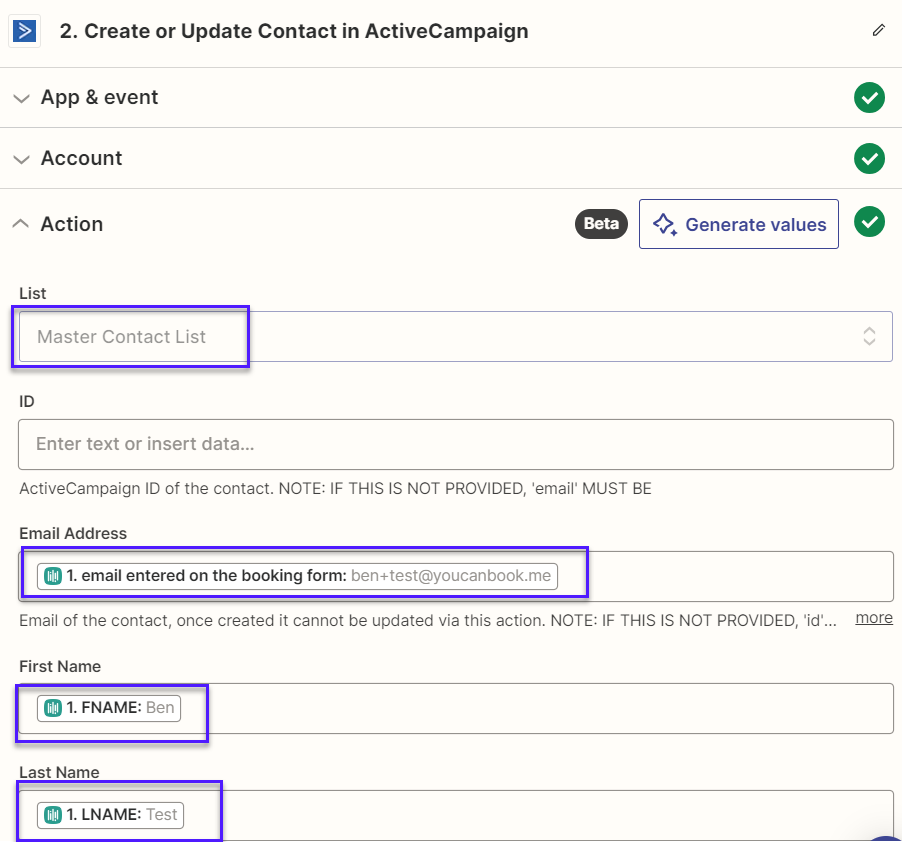The height and width of the screenshot is (842, 902).
Task: Click into the ID input field
Action: [x=456, y=445]
